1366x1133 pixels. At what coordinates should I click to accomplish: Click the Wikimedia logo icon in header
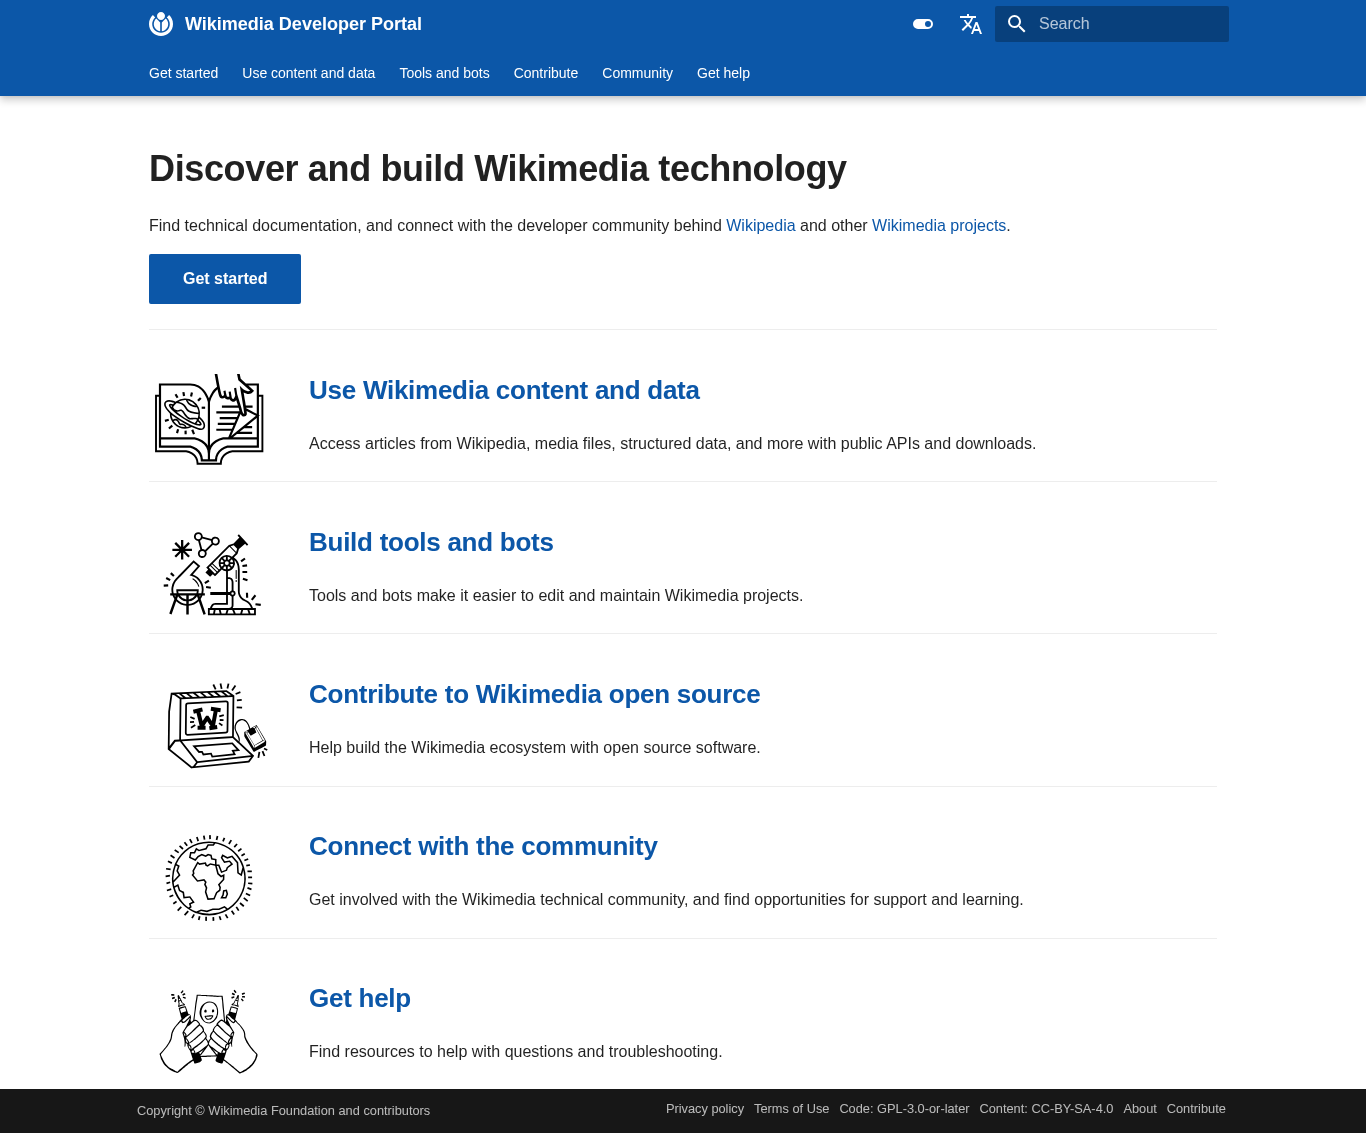(161, 24)
